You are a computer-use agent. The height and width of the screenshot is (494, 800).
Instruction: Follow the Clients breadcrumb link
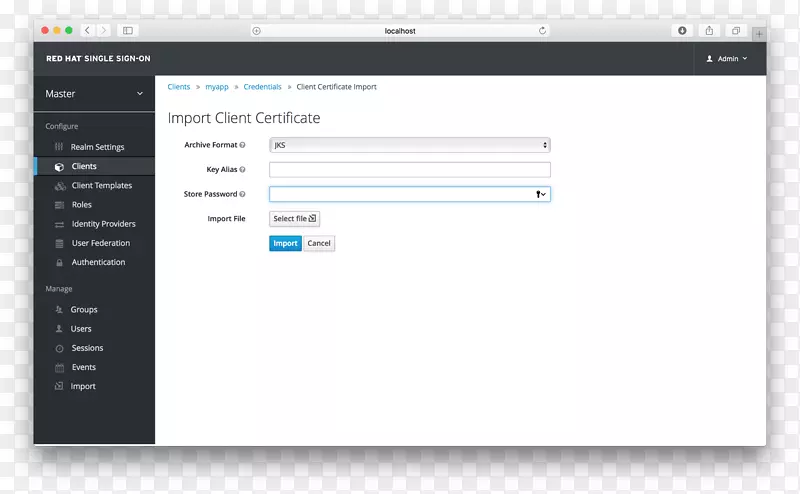click(179, 87)
